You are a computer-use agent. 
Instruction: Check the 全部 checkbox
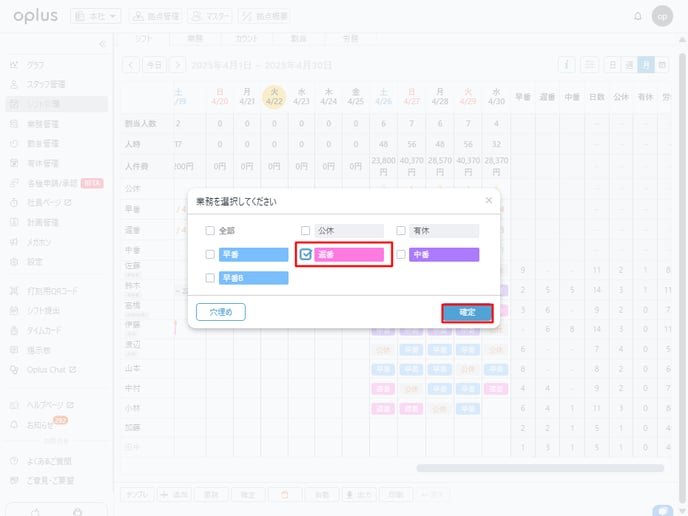(210, 230)
